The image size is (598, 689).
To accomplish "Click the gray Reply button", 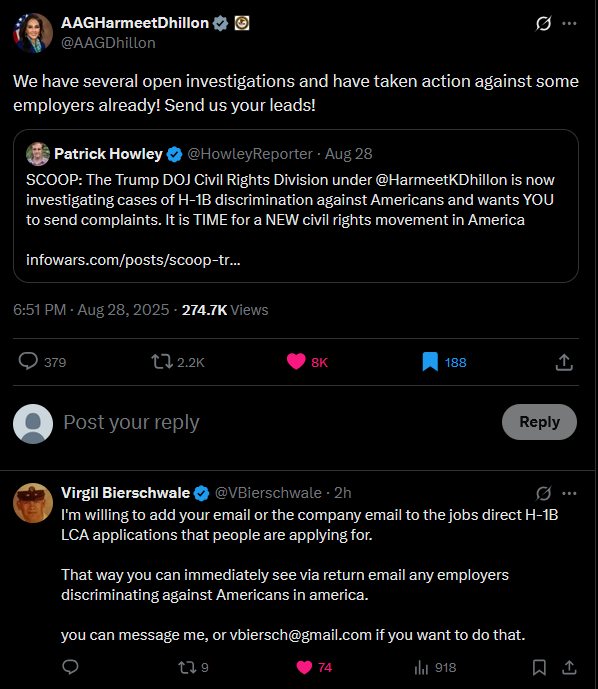I will tap(539, 422).
